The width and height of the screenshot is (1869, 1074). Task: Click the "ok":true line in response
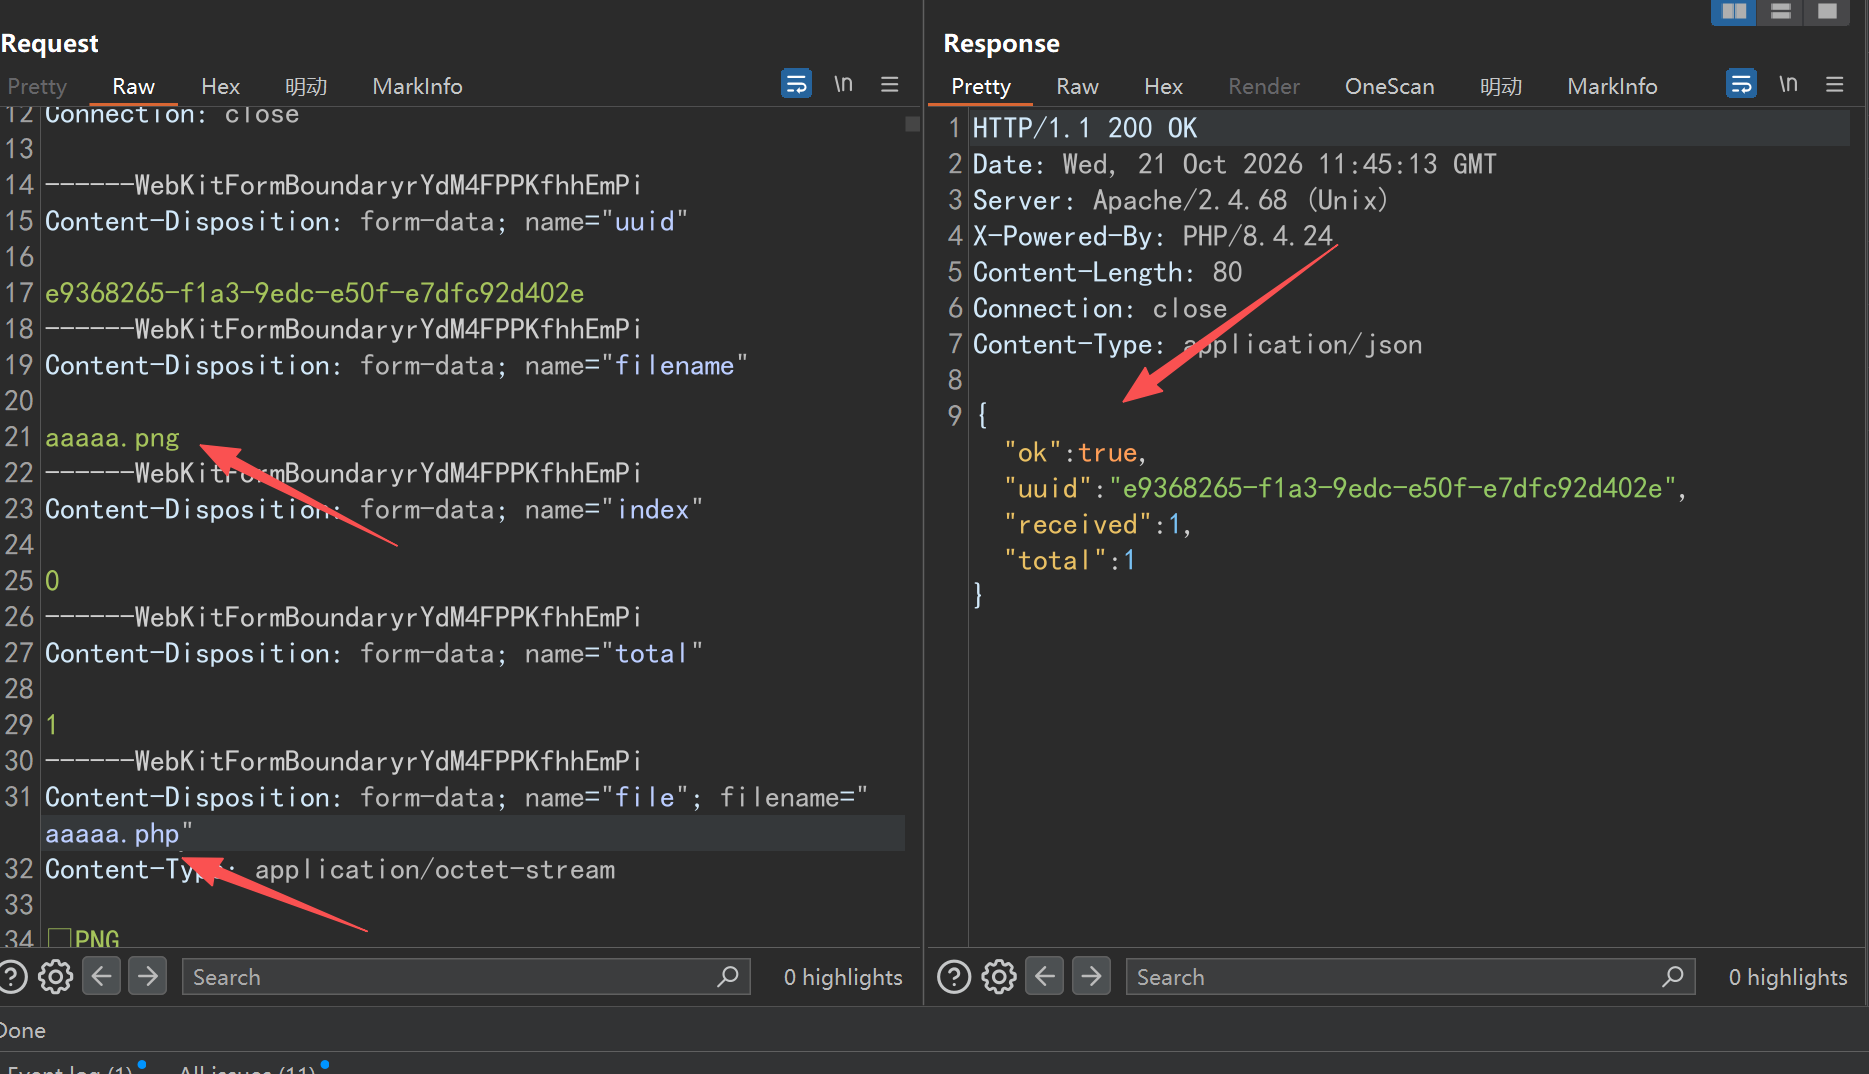[x=1074, y=452]
